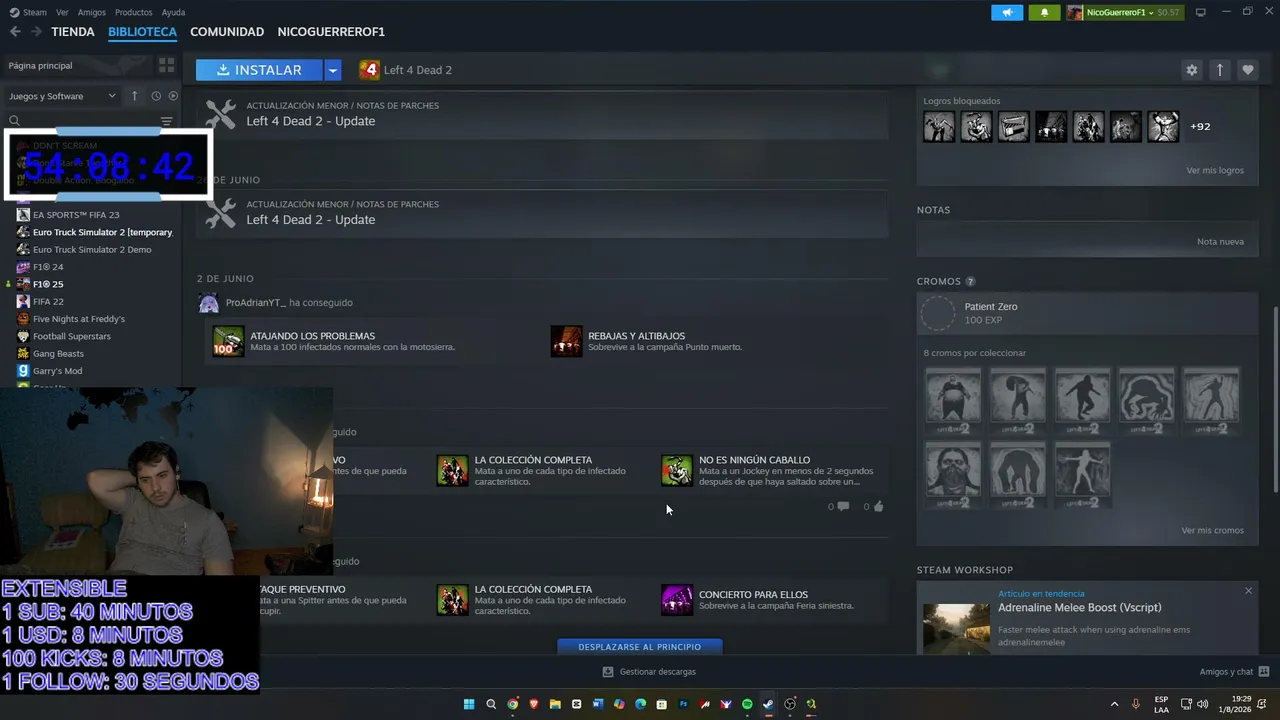Open the Productos menu
Image resolution: width=1280 pixels, height=720 pixels.
click(x=134, y=12)
